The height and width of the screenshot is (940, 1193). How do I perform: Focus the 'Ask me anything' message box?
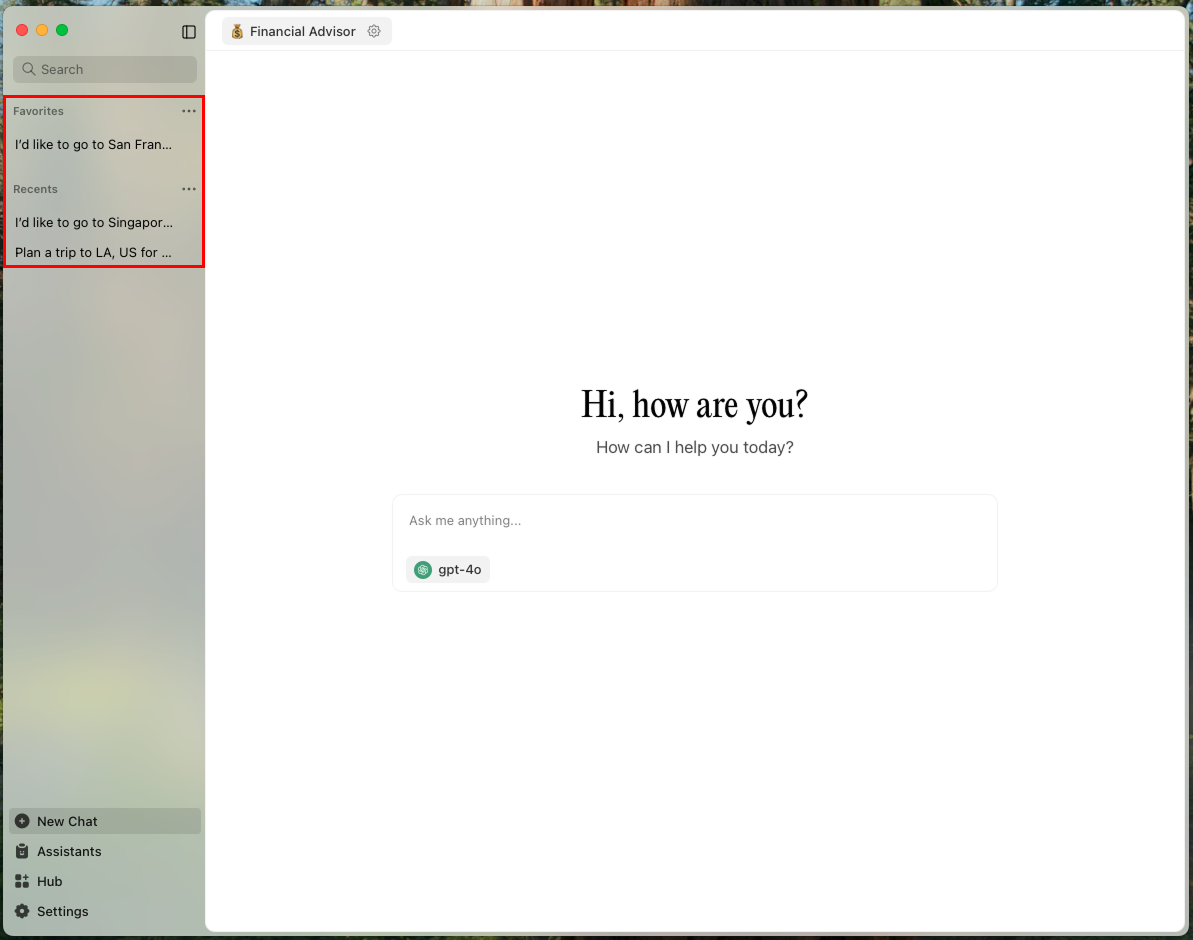pyautogui.click(x=694, y=521)
